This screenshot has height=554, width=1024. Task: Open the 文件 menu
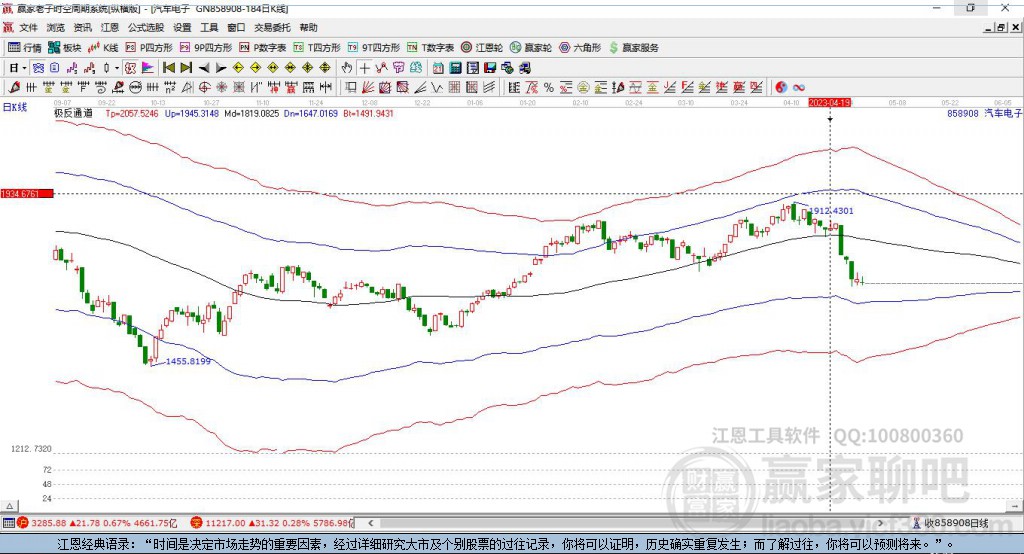coord(28,27)
